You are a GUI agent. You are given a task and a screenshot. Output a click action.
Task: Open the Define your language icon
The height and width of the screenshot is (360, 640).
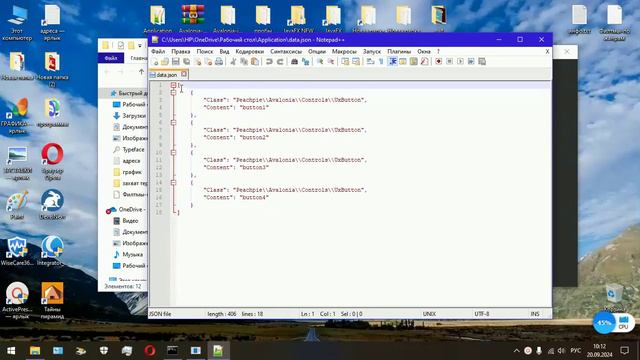click(403, 62)
